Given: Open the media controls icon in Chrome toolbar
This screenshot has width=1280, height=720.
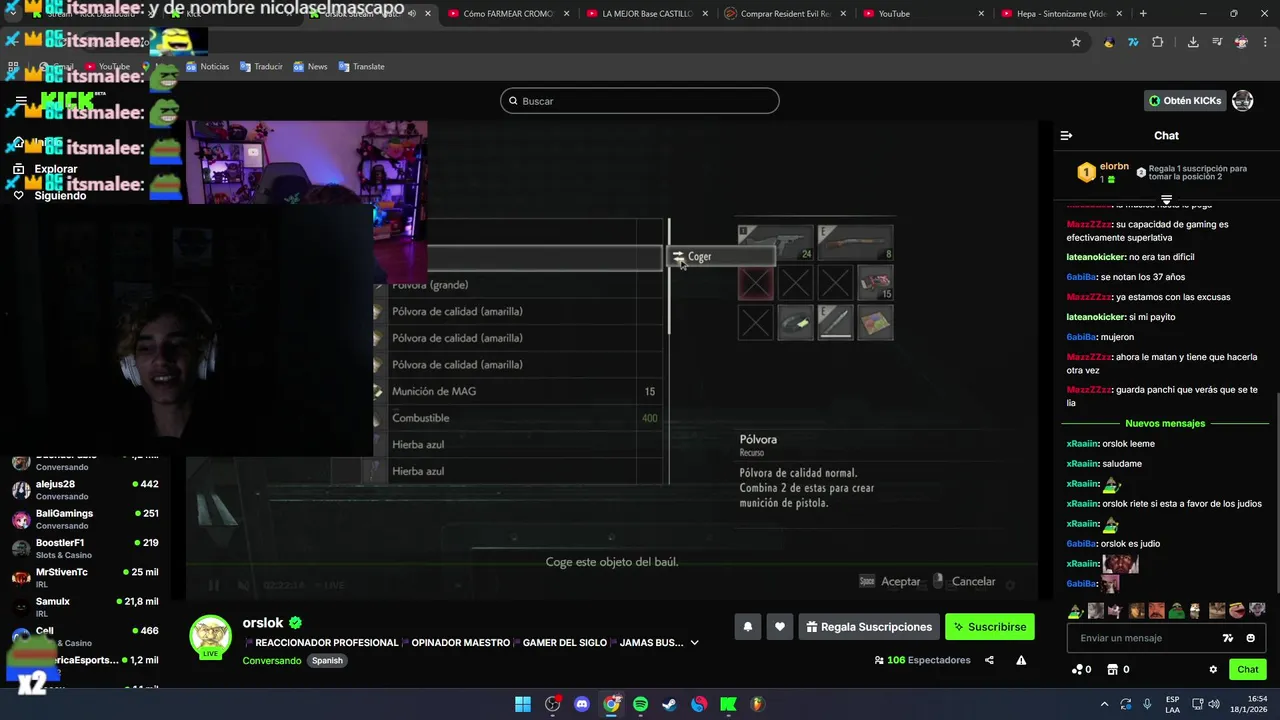Looking at the screenshot, I should (x=1217, y=42).
